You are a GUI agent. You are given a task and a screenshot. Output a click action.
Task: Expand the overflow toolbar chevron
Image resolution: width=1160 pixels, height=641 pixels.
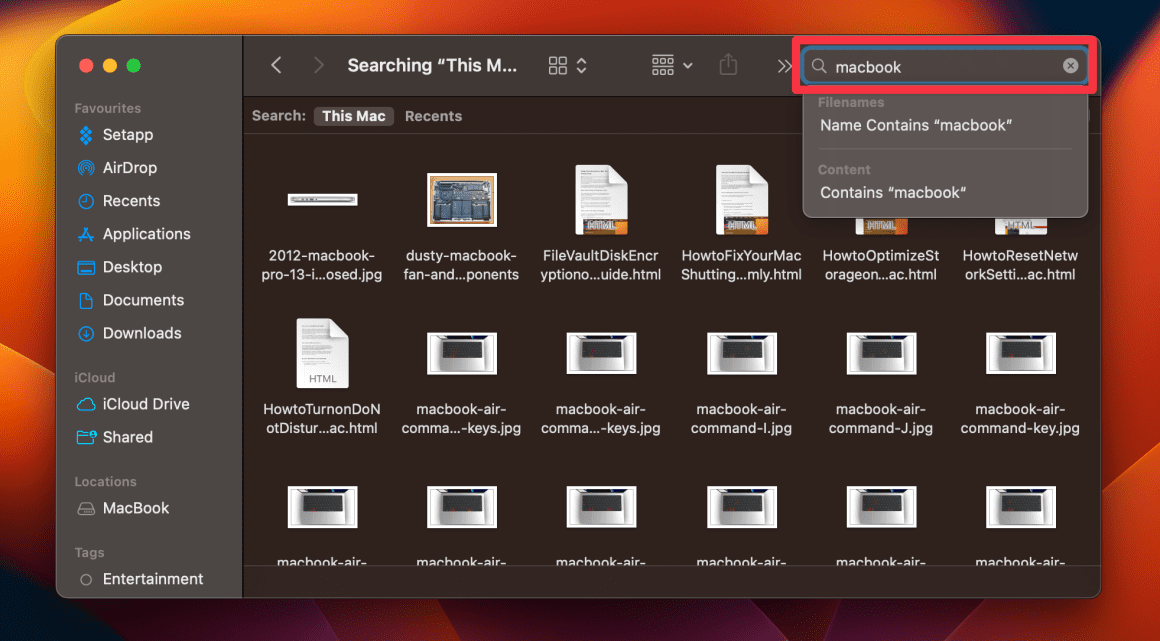784,64
